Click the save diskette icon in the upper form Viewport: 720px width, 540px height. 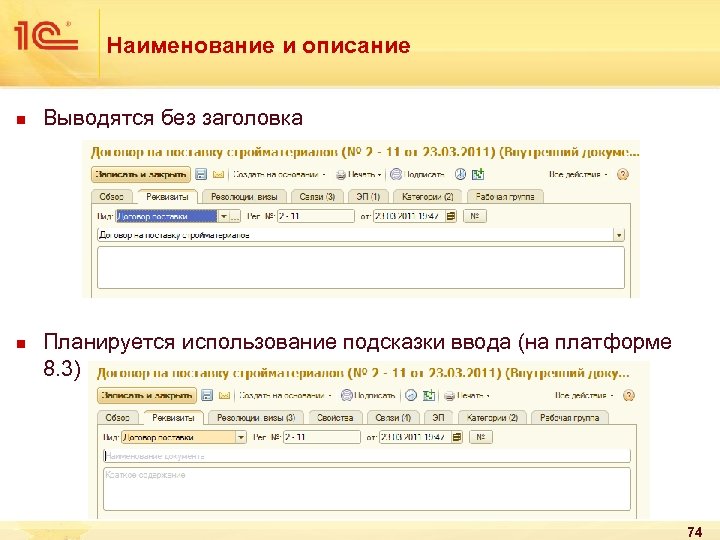(201, 174)
